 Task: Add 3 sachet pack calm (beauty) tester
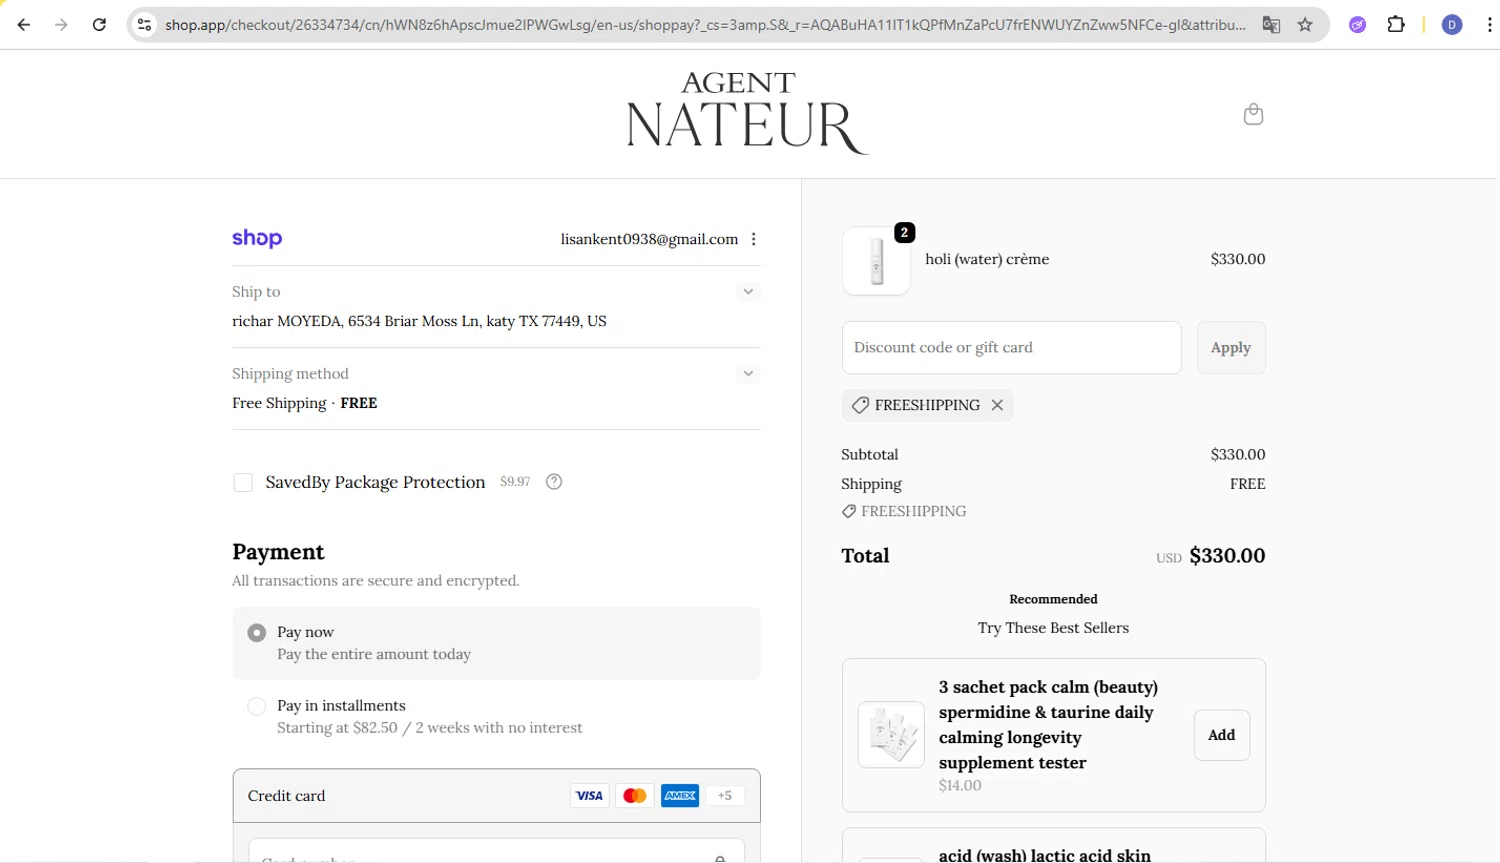[x=1222, y=735]
